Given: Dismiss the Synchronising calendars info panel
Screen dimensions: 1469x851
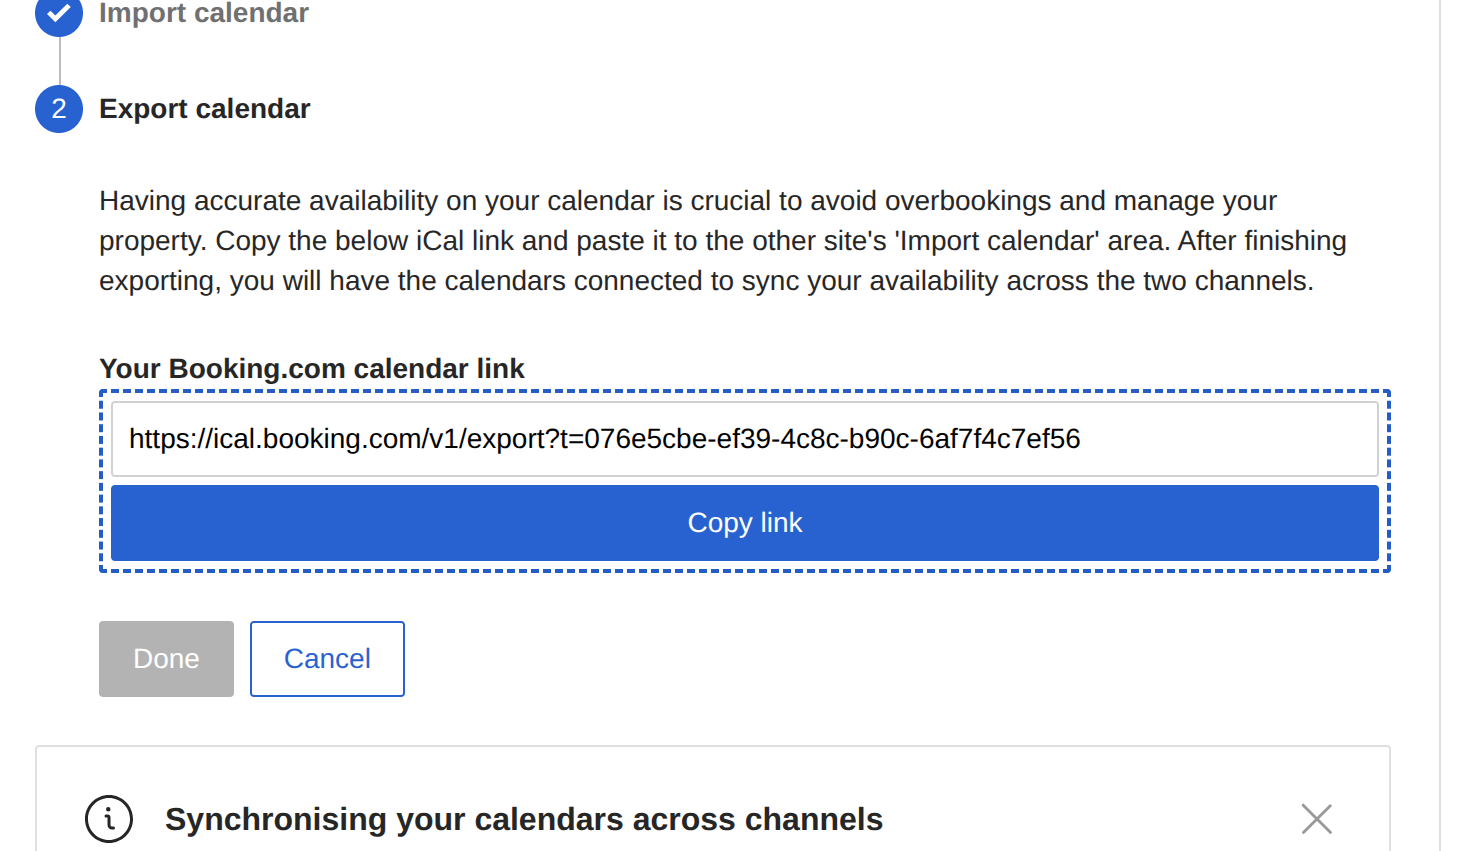Looking at the screenshot, I should click(x=1316, y=819).
